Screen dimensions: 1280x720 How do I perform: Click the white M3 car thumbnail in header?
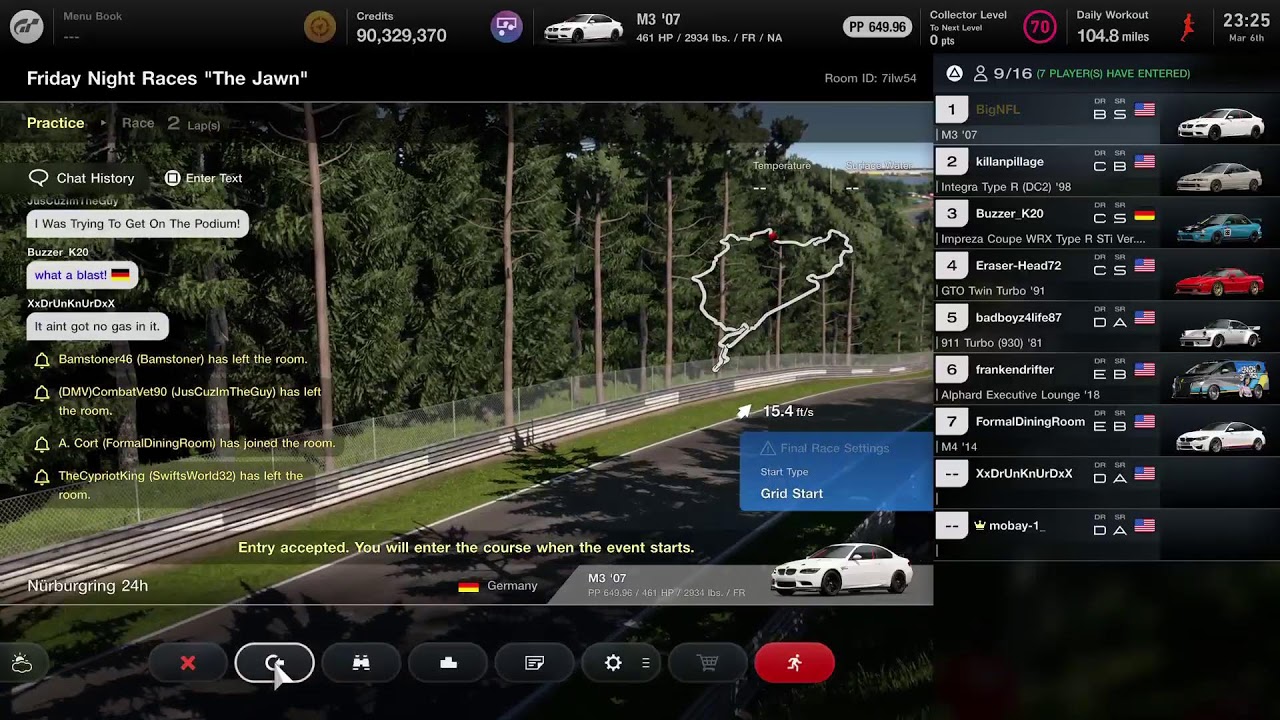click(x=583, y=28)
